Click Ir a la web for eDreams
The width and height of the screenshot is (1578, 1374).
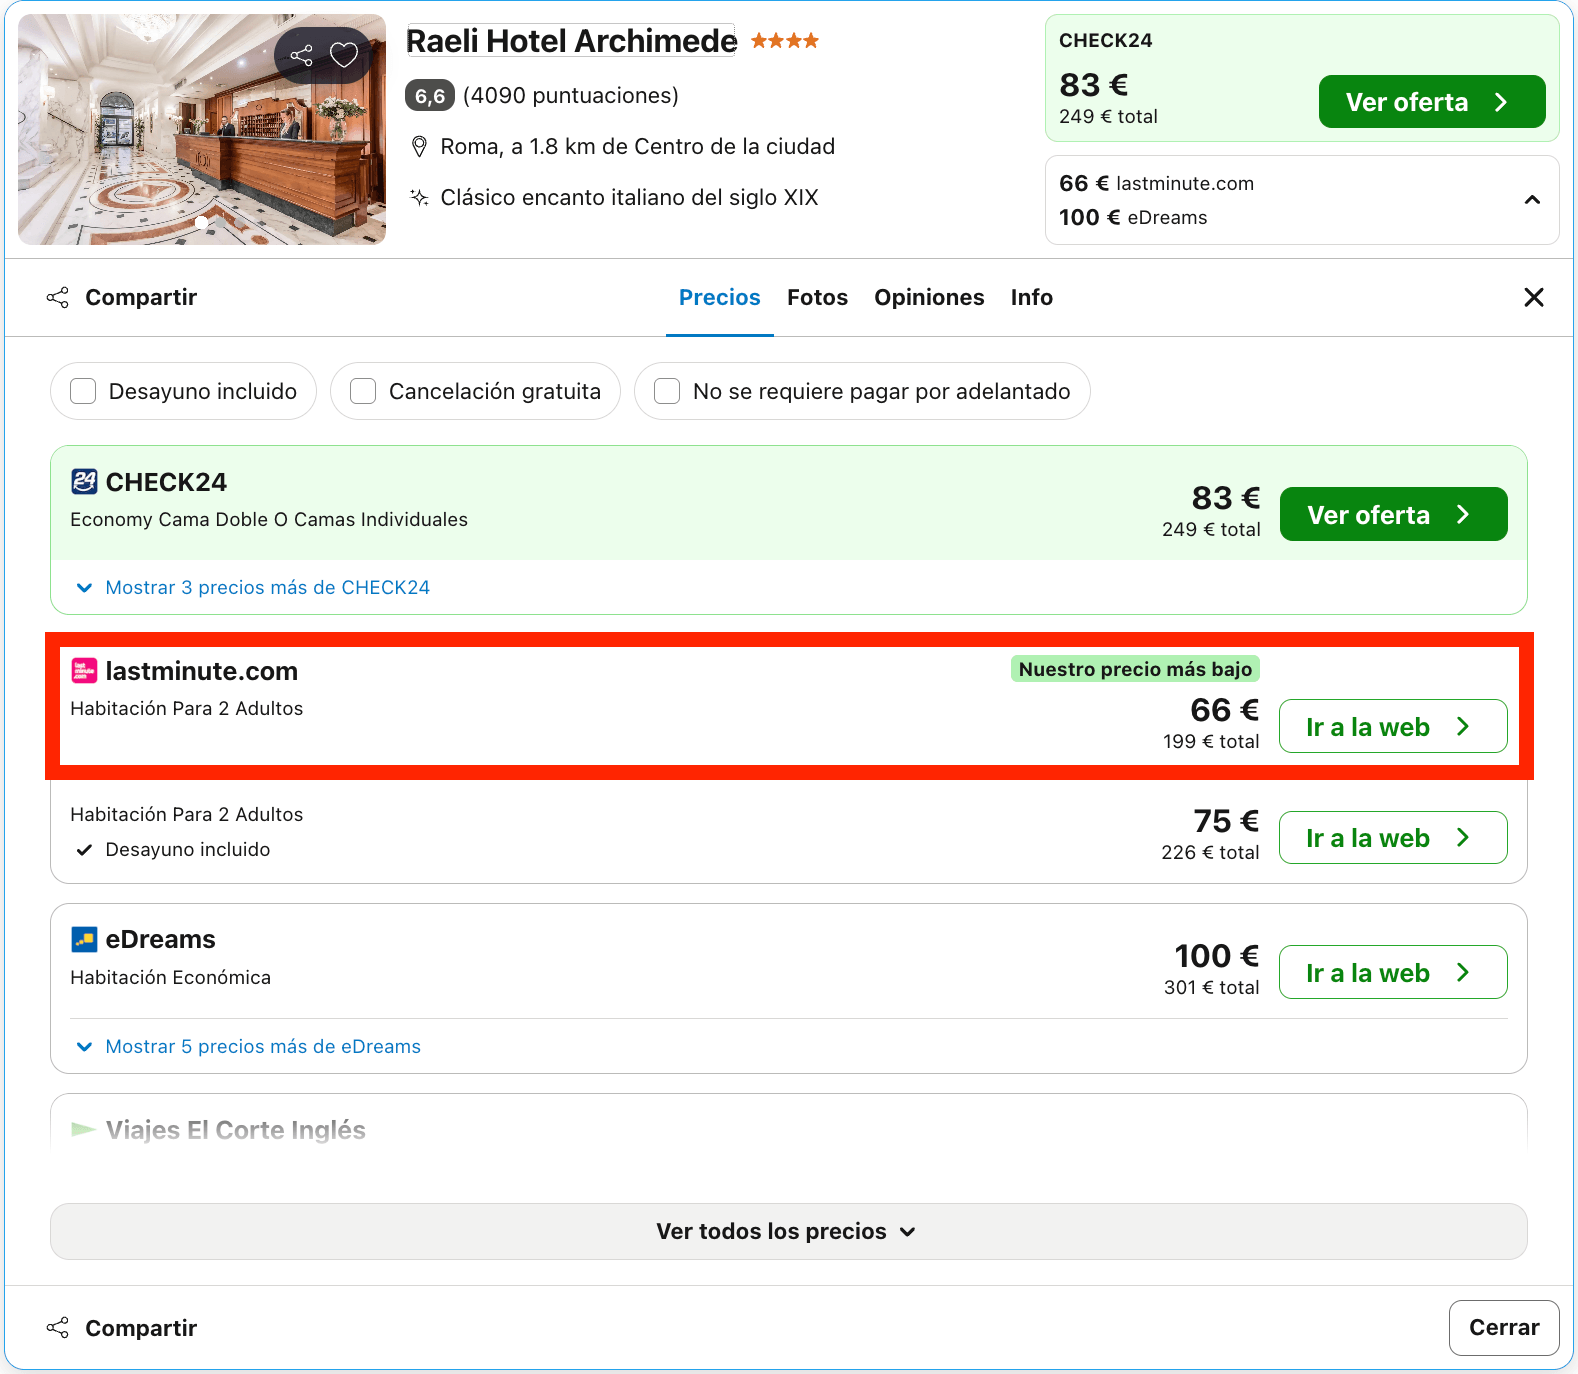click(x=1393, y=972)
